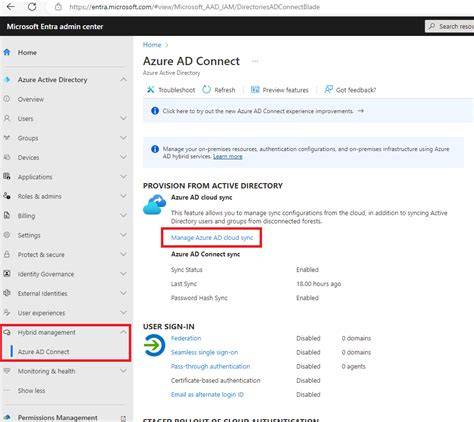Click the browser address bar URL
The image size is (474, 422).
pos(195,7)
